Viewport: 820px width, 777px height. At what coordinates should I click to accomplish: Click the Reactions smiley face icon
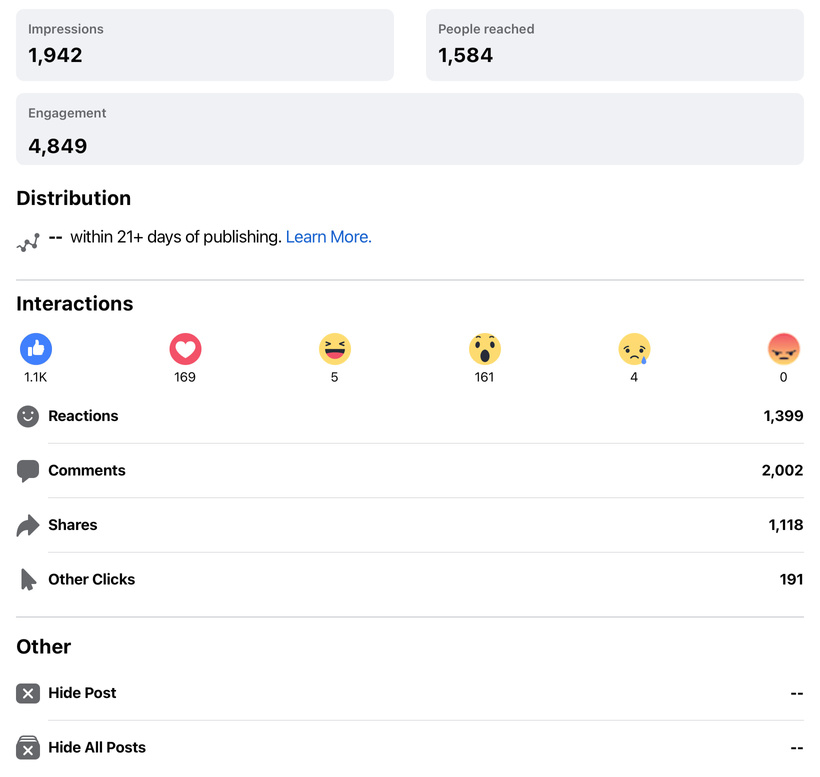[x=28, y=416]
